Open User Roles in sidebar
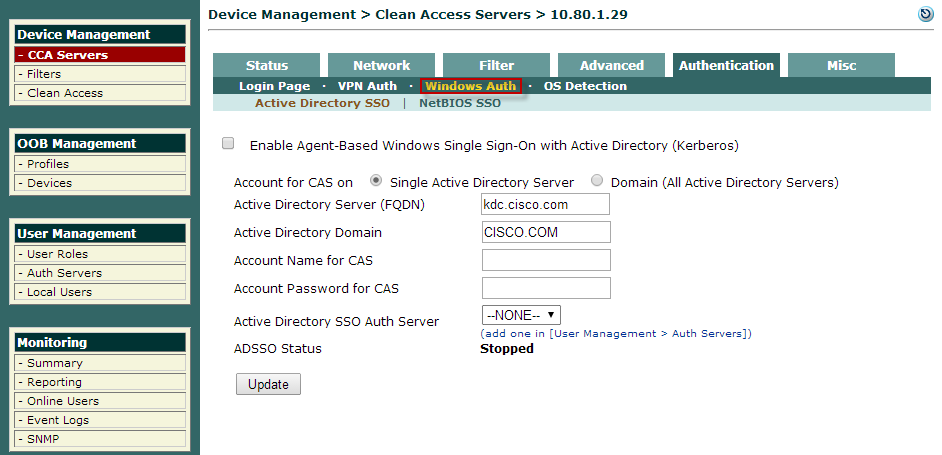Image resolution: width=942 pixels, height=455 pixels. (x=100, y=254)
